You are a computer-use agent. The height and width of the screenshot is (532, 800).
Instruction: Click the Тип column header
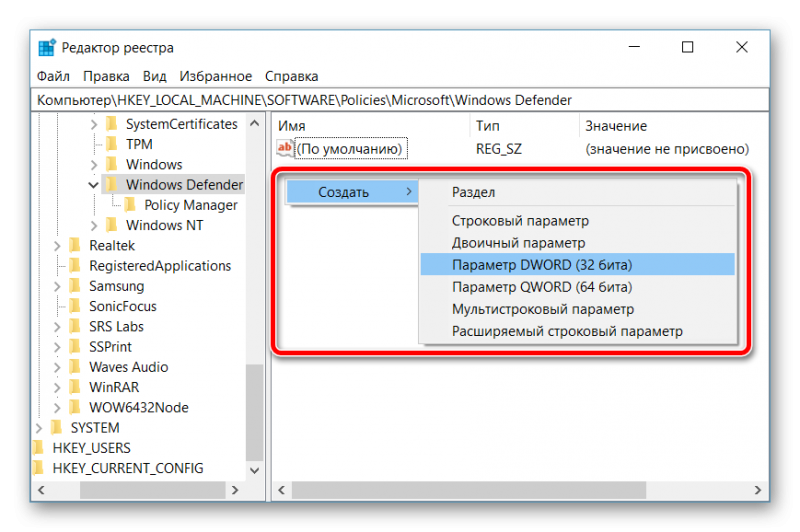[524, 125]
